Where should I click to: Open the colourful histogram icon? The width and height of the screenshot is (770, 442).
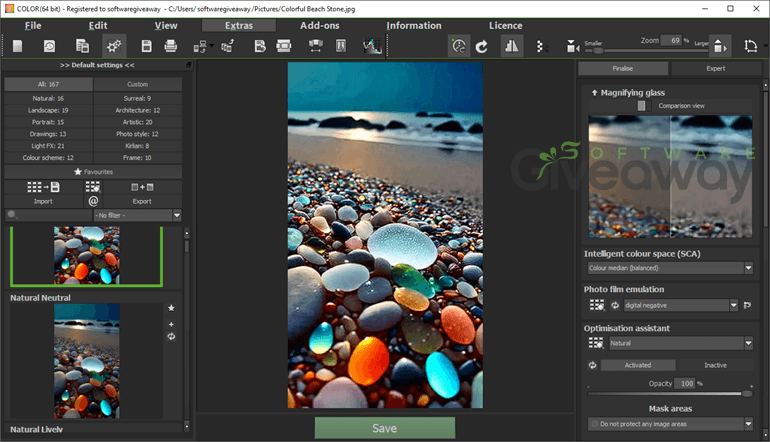click(372, 46)
